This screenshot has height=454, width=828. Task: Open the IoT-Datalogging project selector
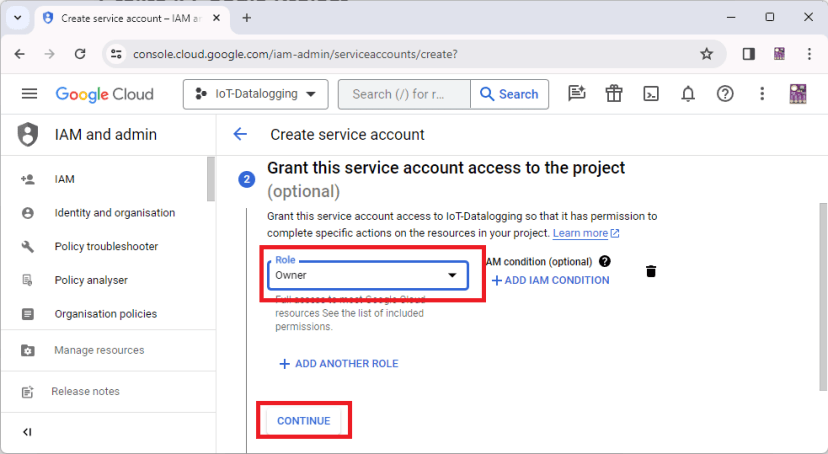pyautogui.click(x=256, y=94)
